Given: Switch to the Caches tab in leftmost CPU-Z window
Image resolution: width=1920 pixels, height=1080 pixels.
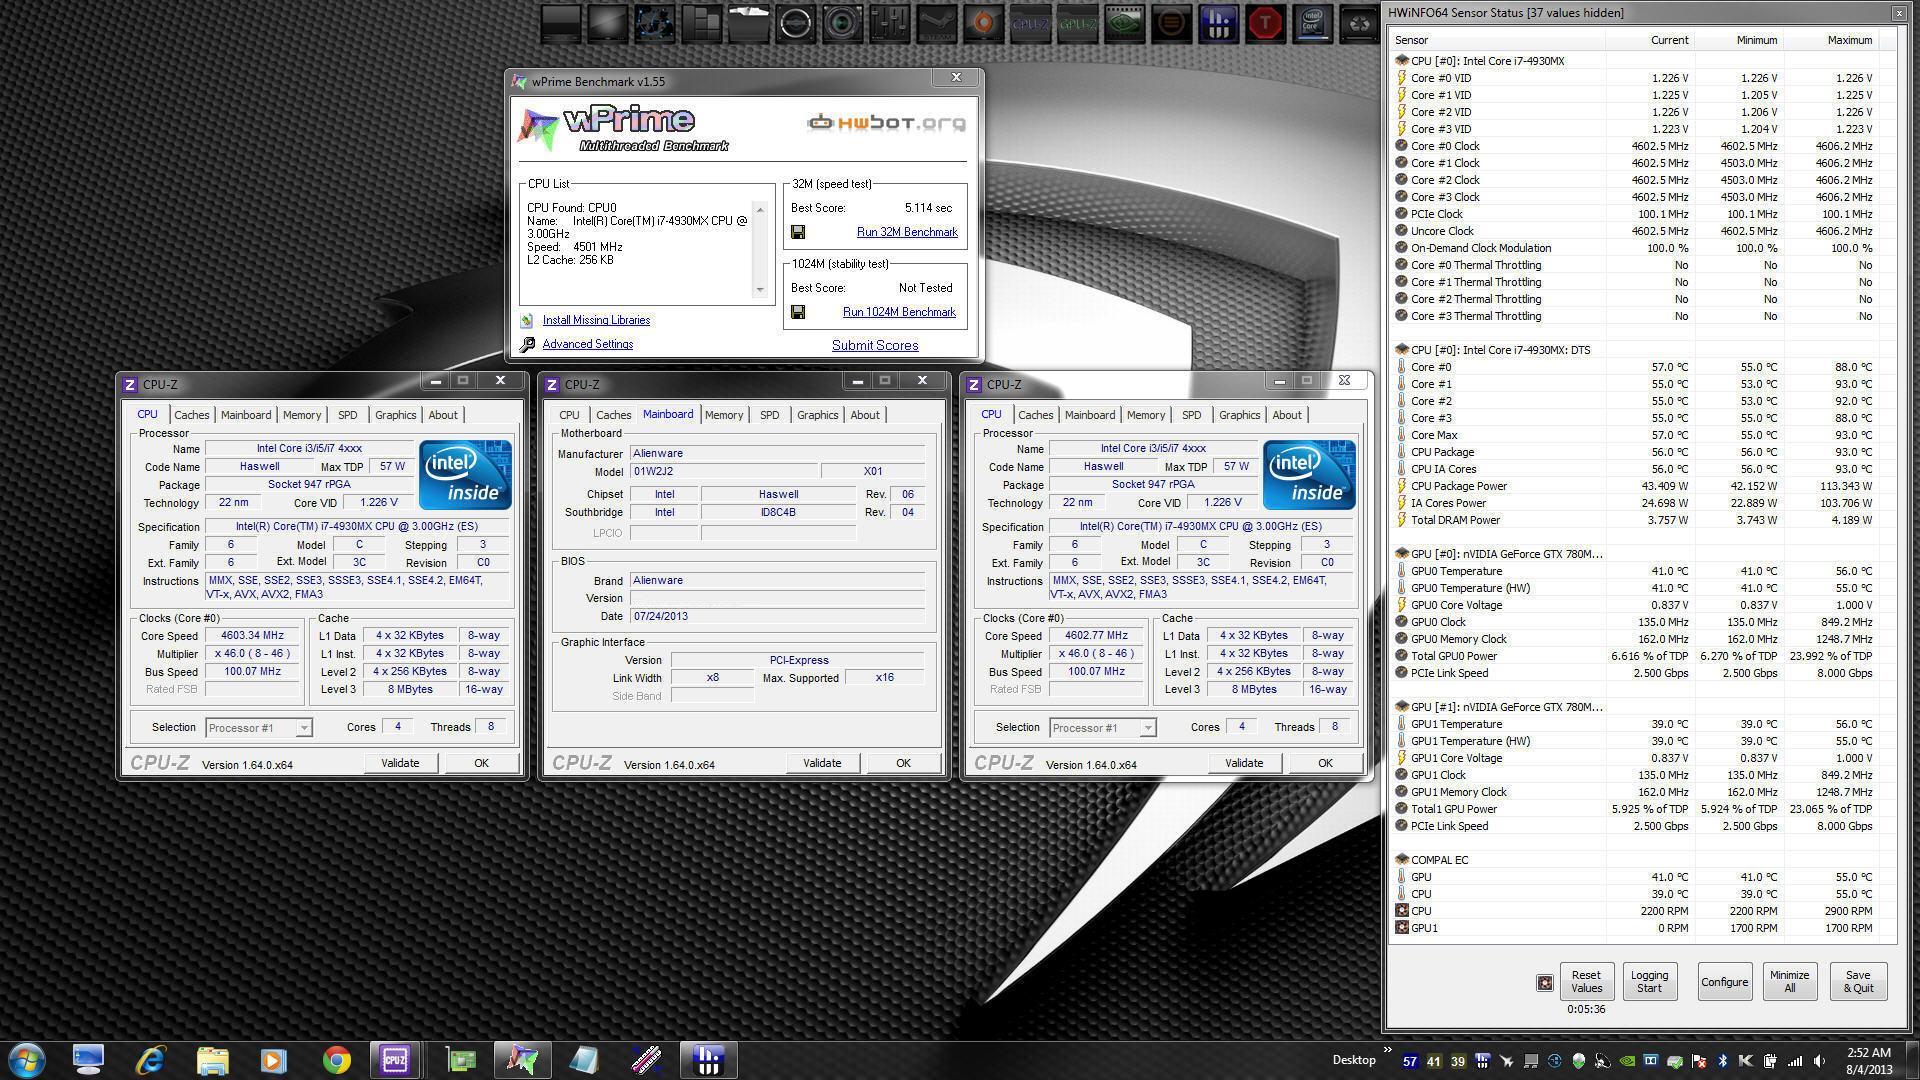Looking at the screenshot, I should click(191, 415).
